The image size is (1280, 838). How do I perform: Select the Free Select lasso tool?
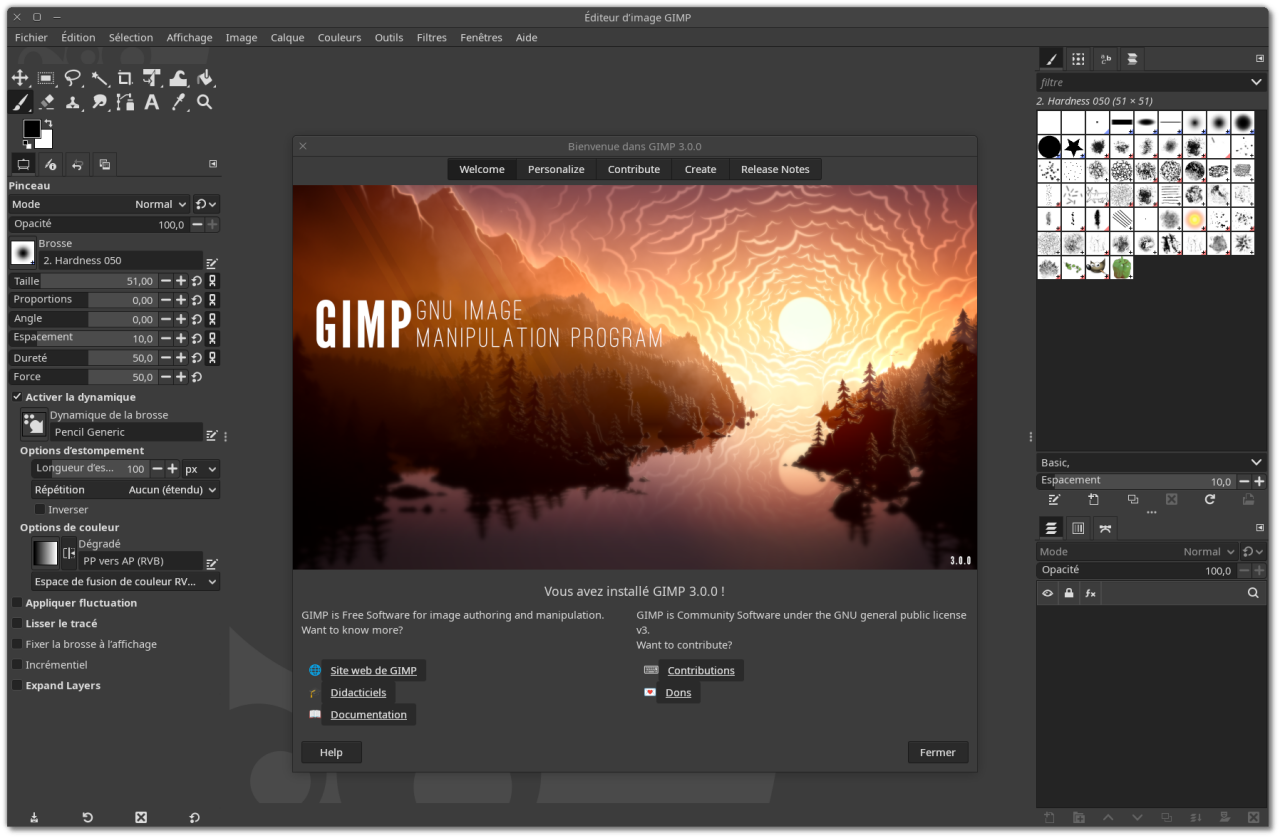(73, 78)
